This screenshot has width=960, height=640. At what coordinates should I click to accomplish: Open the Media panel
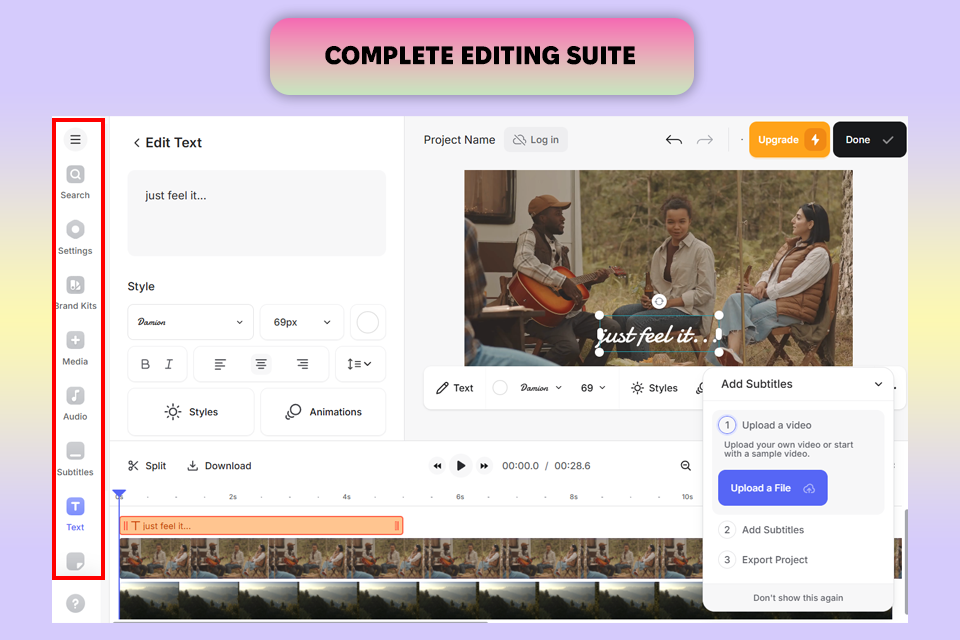[75, 348]
